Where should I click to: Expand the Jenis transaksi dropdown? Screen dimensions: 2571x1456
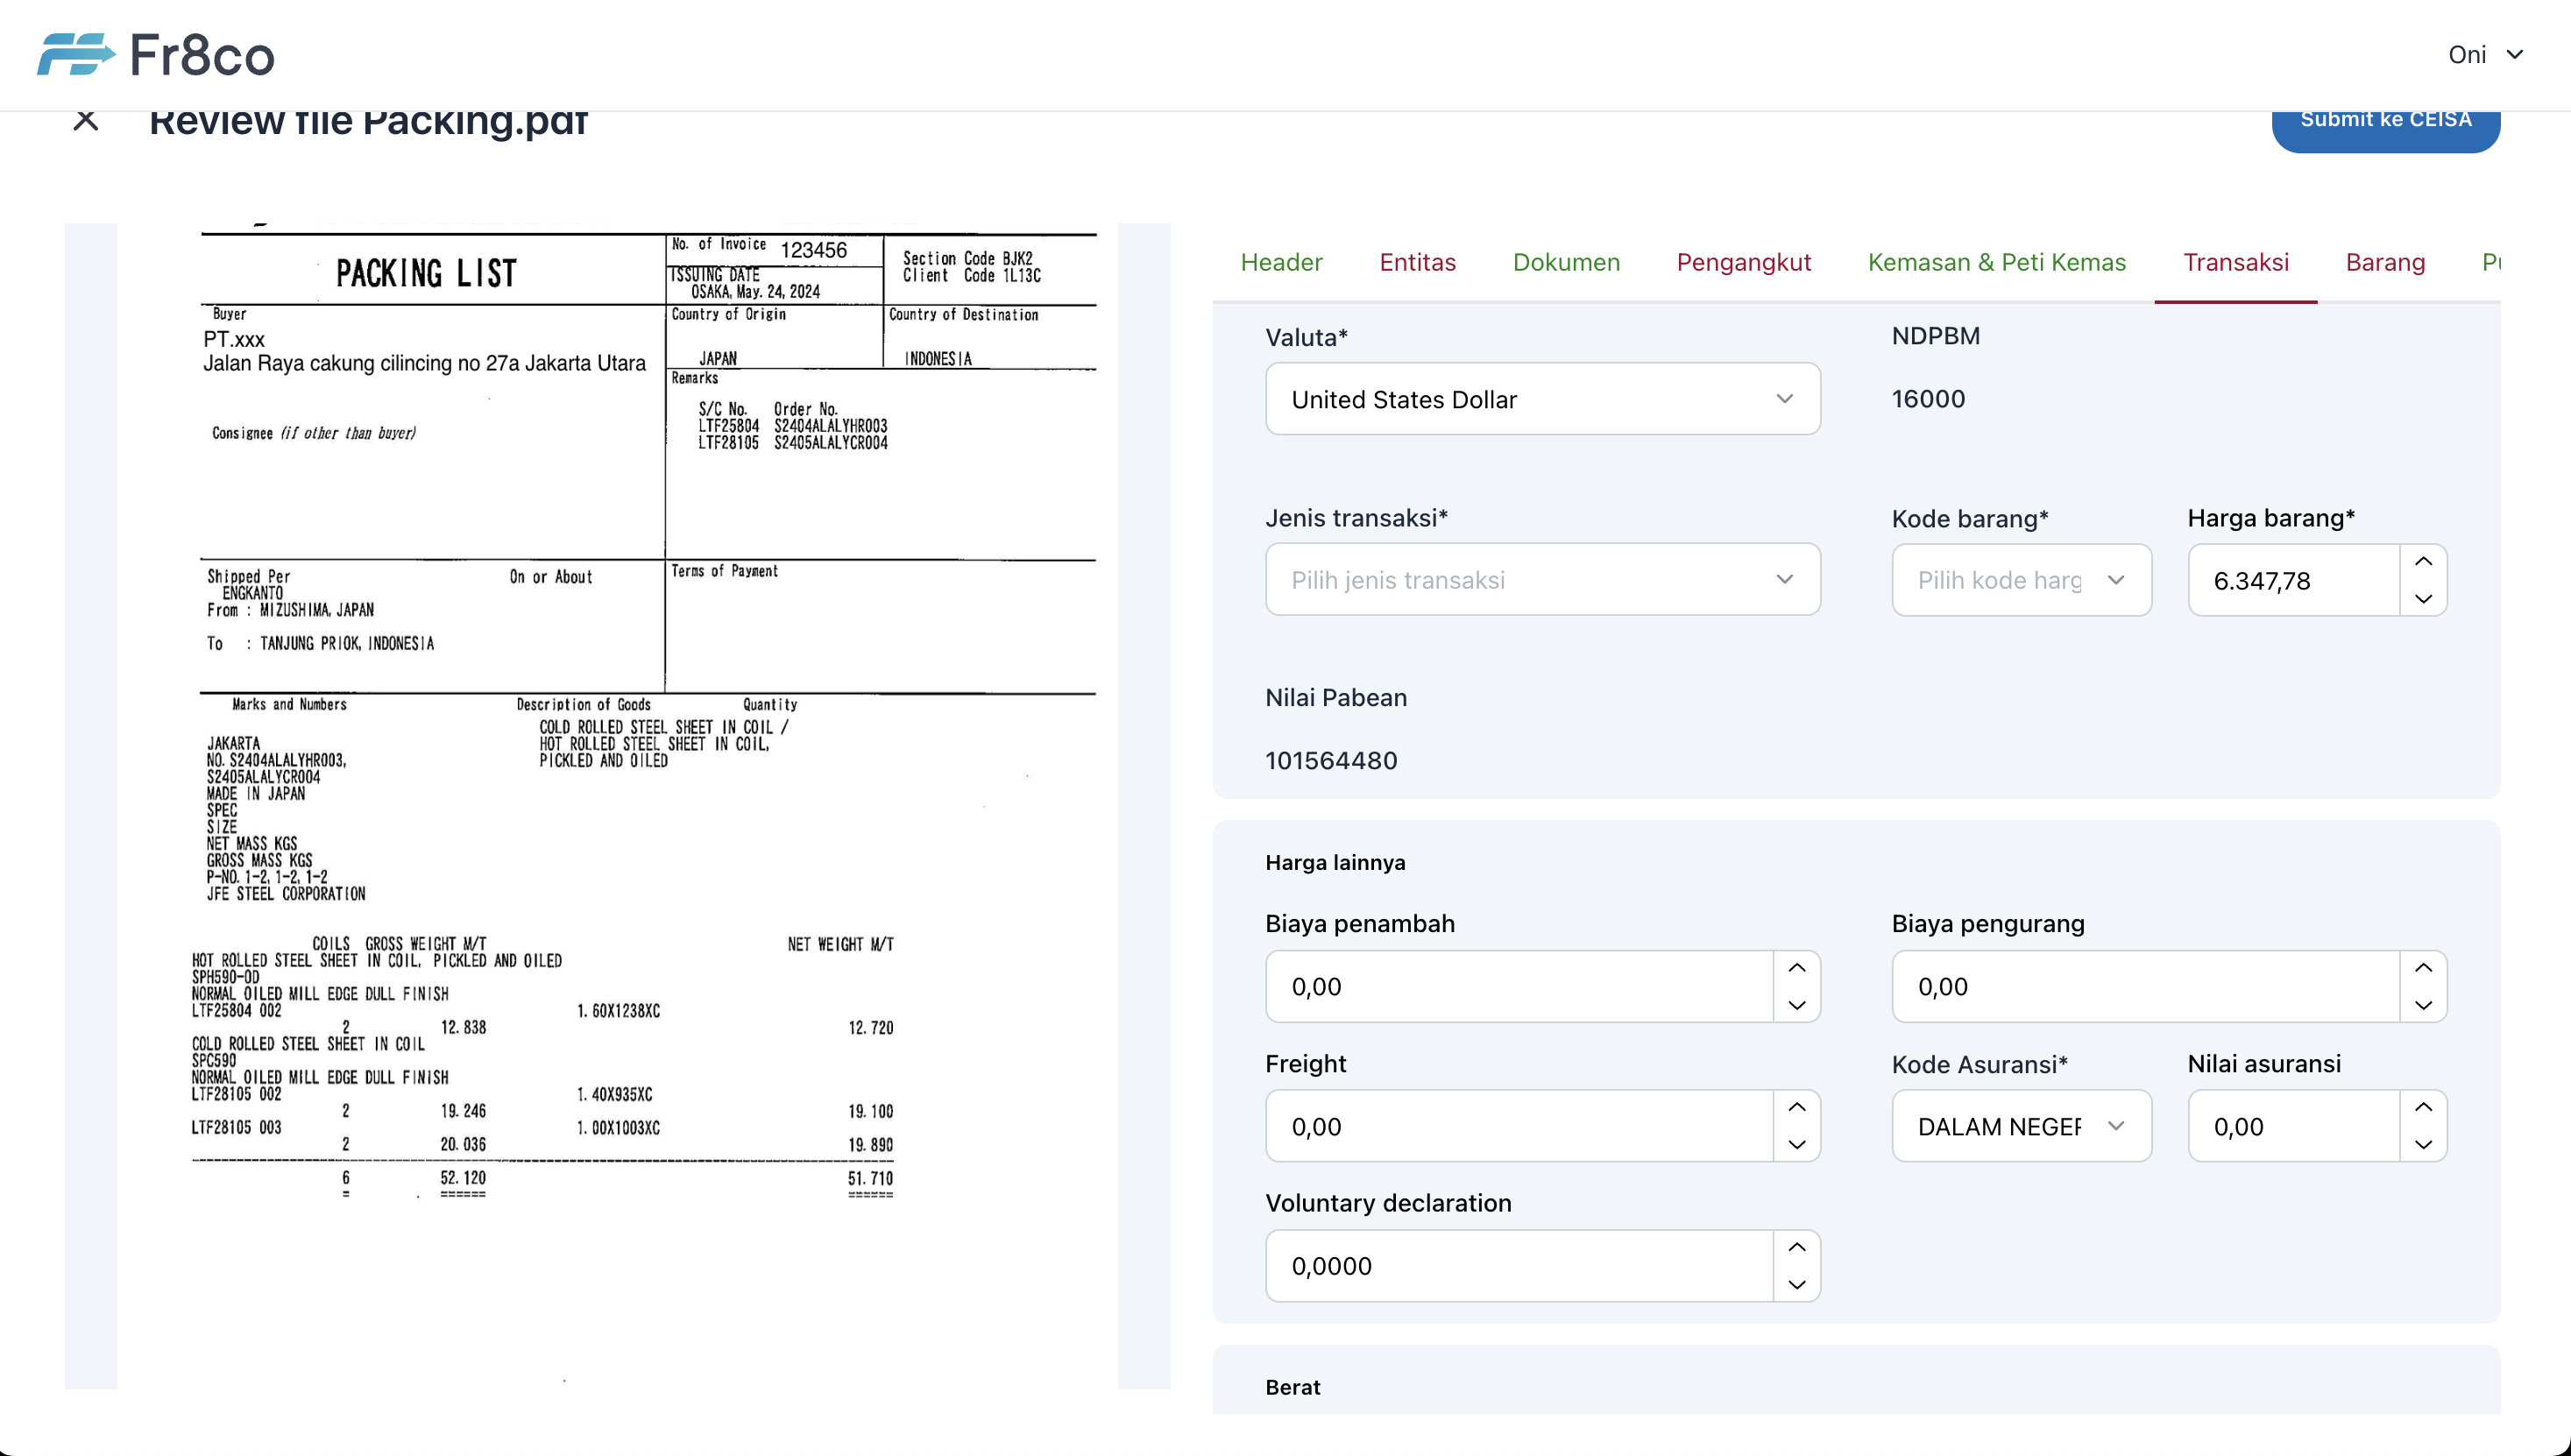[x=1542, y=580]
